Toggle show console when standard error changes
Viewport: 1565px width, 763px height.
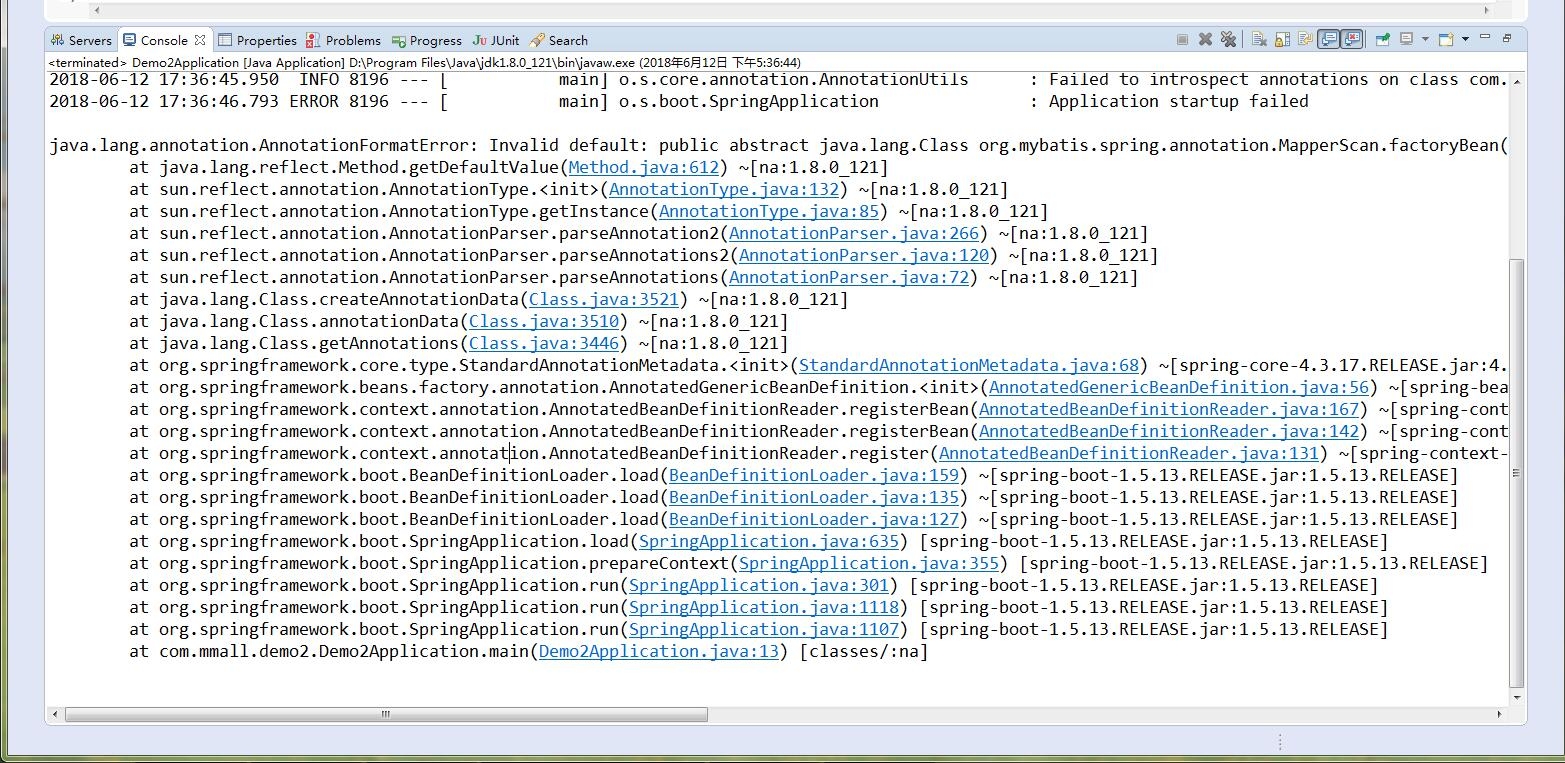pyautogui.click(x=1351, y=40)
